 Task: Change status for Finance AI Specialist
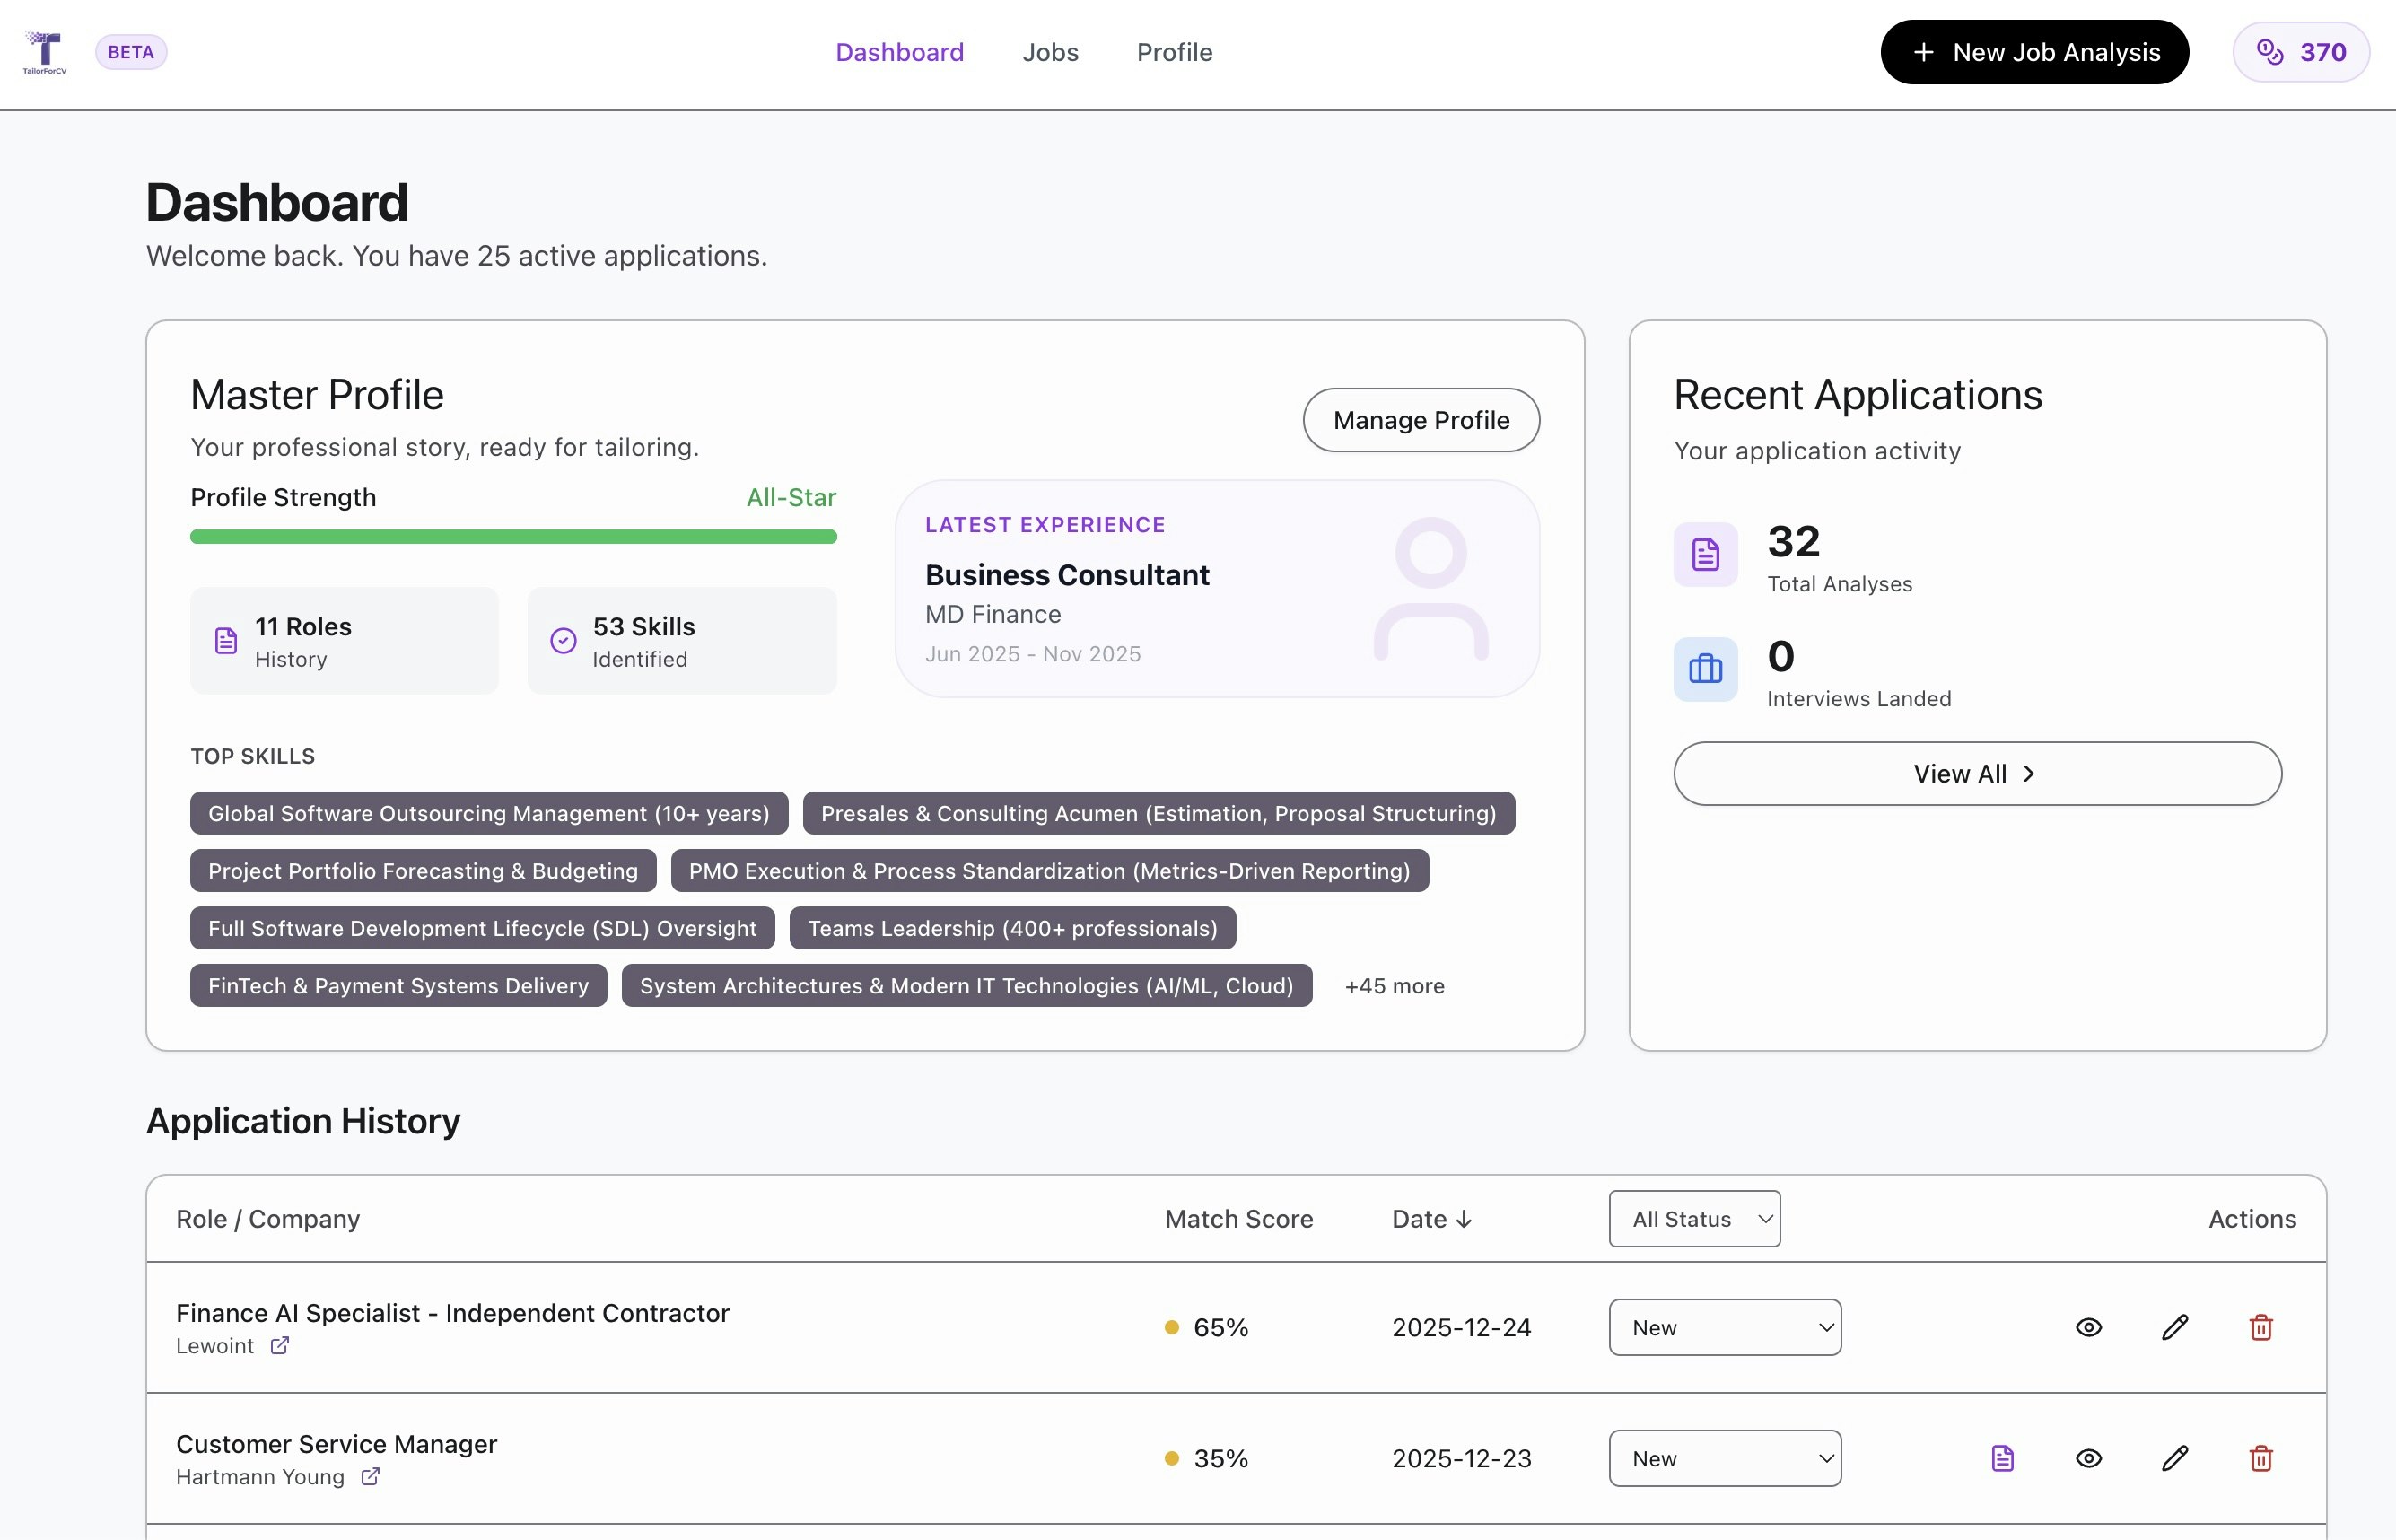1724,1327
